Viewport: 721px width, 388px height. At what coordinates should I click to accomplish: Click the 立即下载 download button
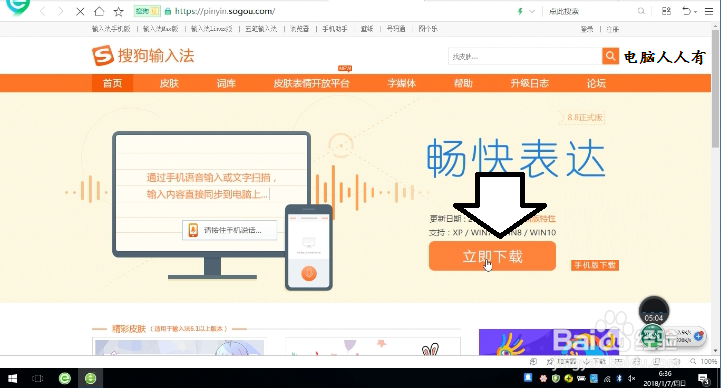pyautogui.click(x=492, y=256)
